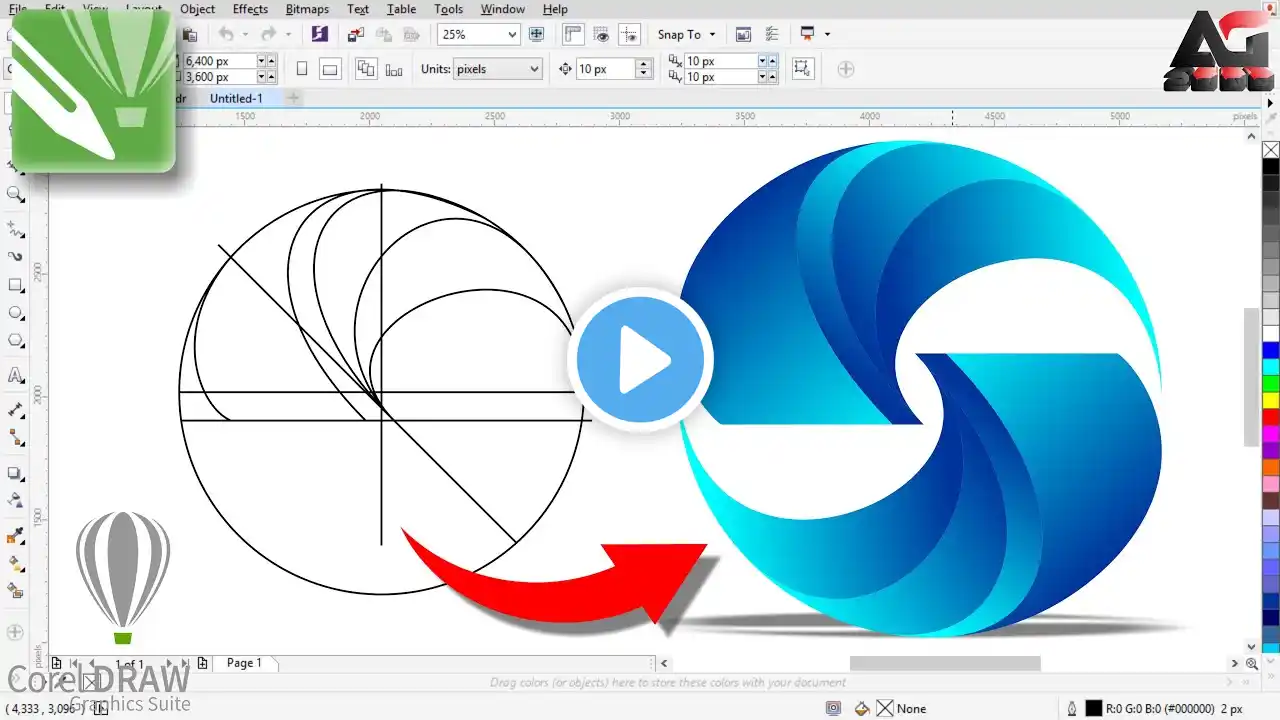Select the Artistic Media tool
The height and width of the screenshot is (720, 1280).
[15, 257]
